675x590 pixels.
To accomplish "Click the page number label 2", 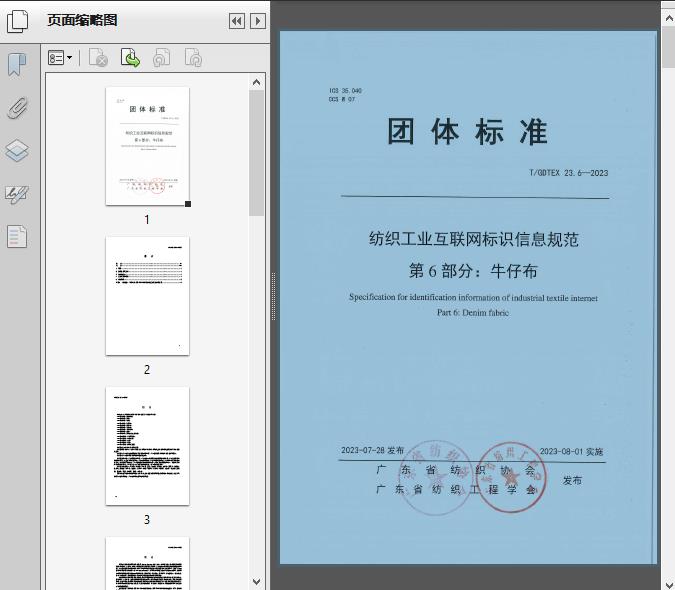I will tap(147, 370).
